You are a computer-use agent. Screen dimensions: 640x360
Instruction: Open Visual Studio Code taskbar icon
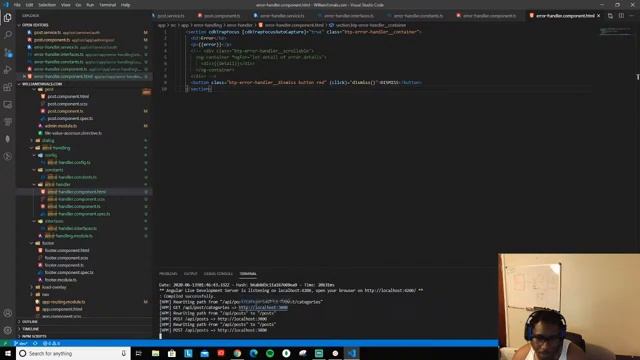click(x=352, y=353)
